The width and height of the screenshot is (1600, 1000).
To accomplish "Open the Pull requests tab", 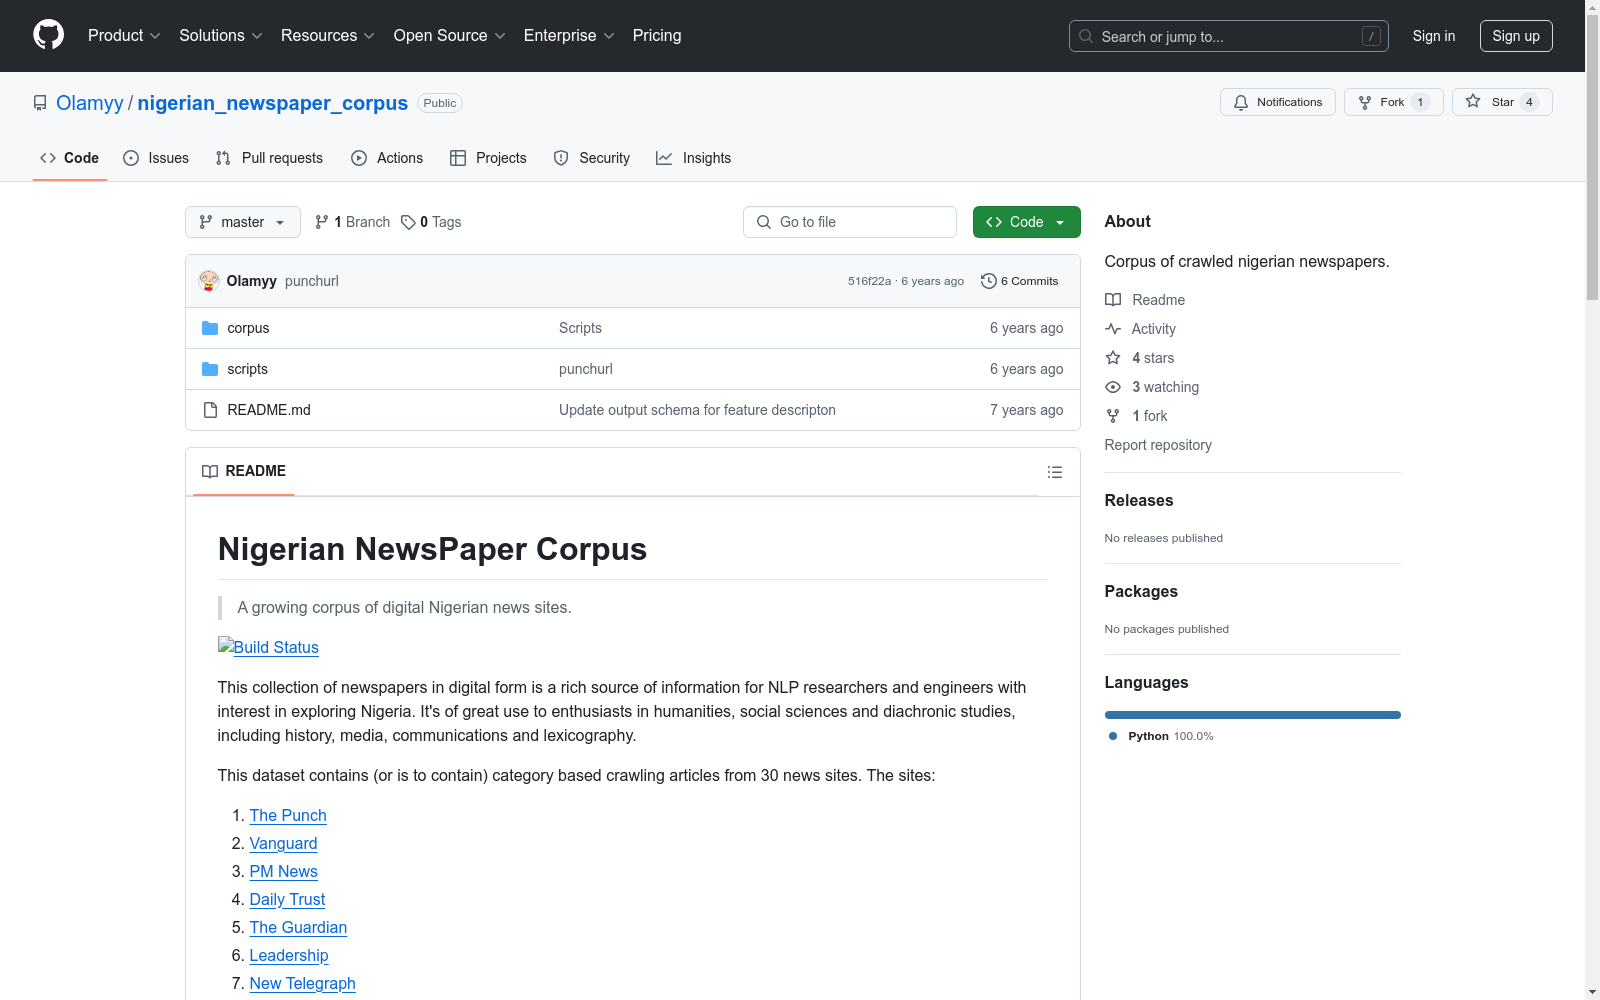I will coord(269,158).
